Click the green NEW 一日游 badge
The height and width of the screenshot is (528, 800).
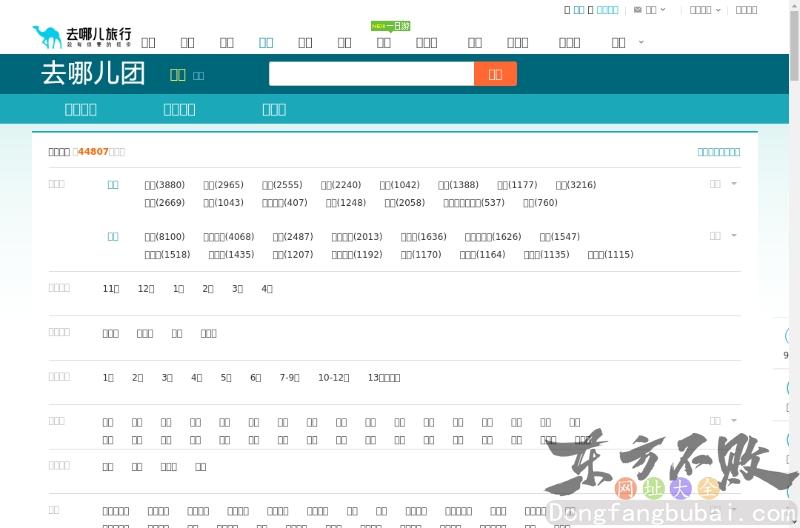click(x=390, y=26)
